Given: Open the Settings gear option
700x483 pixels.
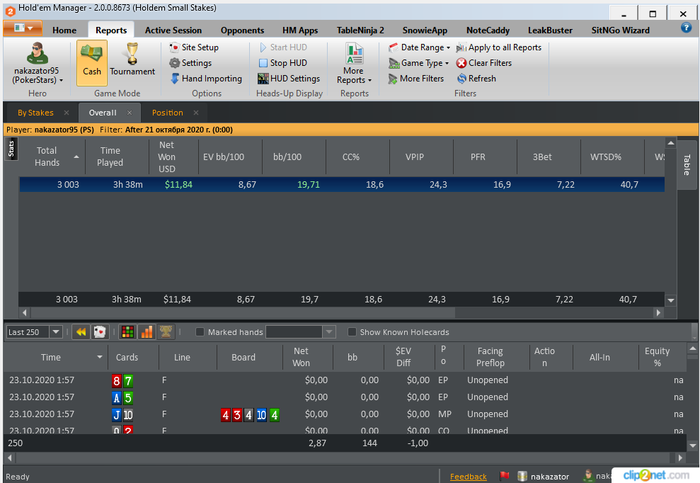Looking at the screenshot, I should click(191, 63).
